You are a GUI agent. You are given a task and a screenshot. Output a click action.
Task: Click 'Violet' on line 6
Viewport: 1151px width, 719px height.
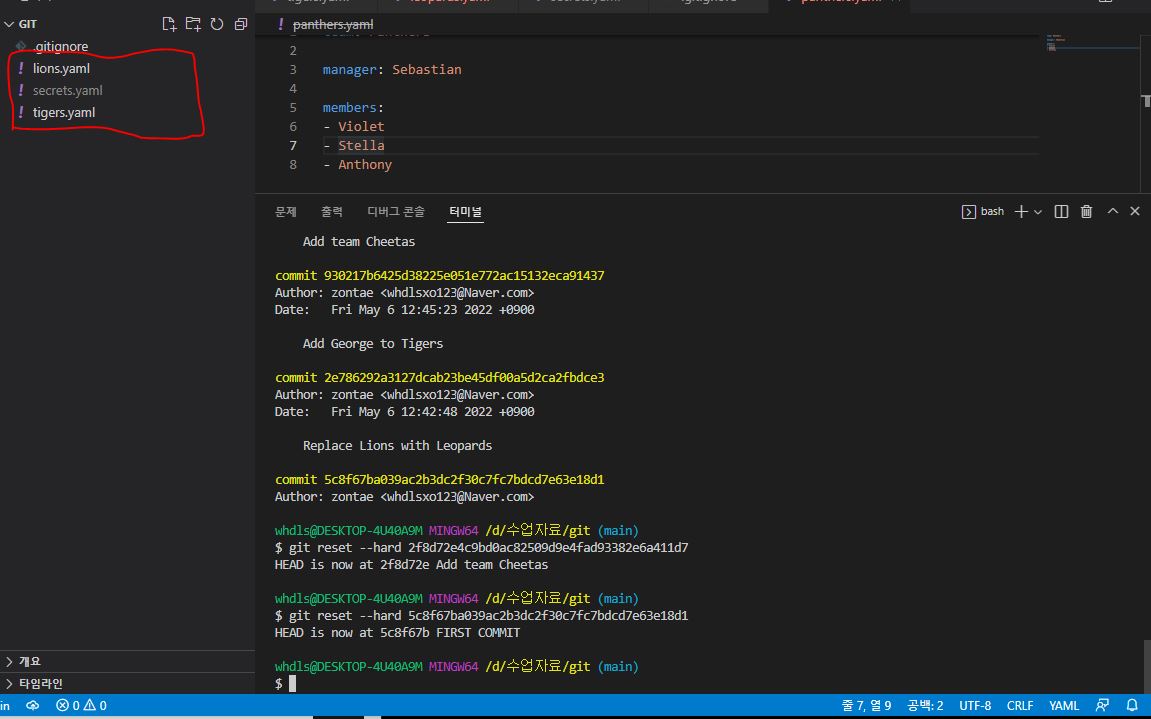click(x=361, y=126)
